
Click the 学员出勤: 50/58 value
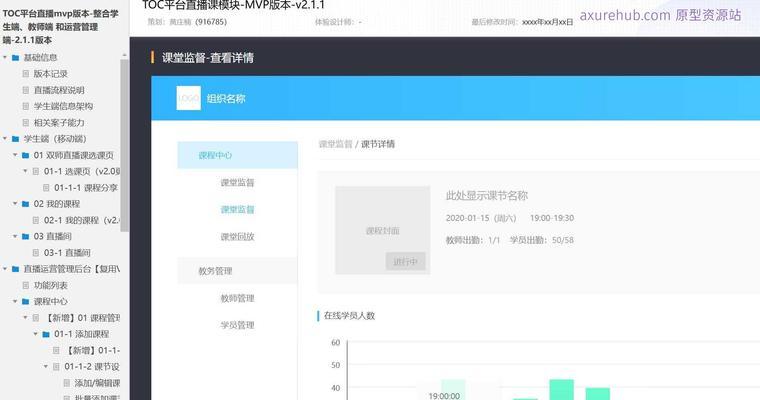tap(542, 240)
